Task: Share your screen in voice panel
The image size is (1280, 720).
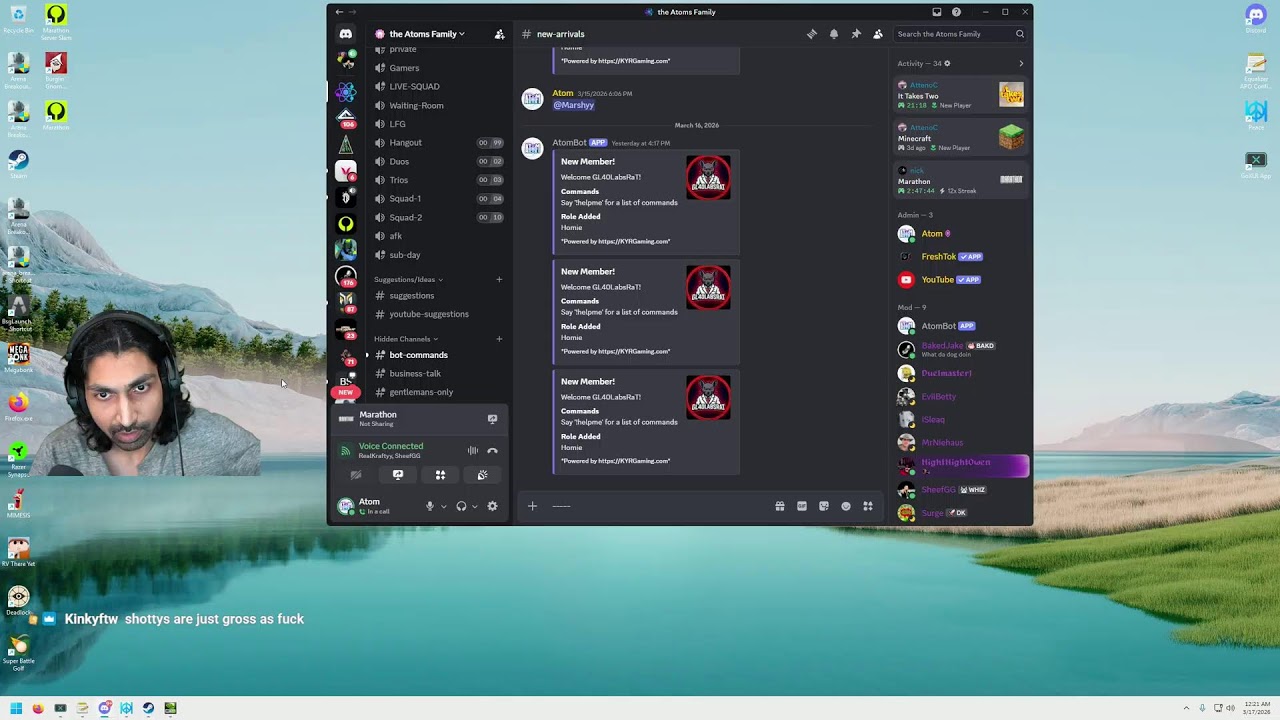Action: click(x=398, y=475)
